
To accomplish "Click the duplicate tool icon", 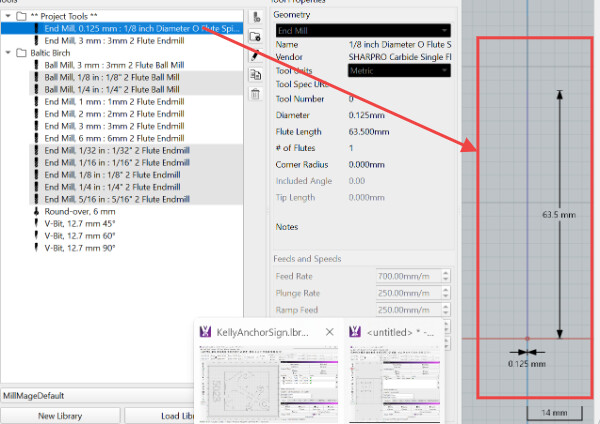I will [x=256, y=75].
